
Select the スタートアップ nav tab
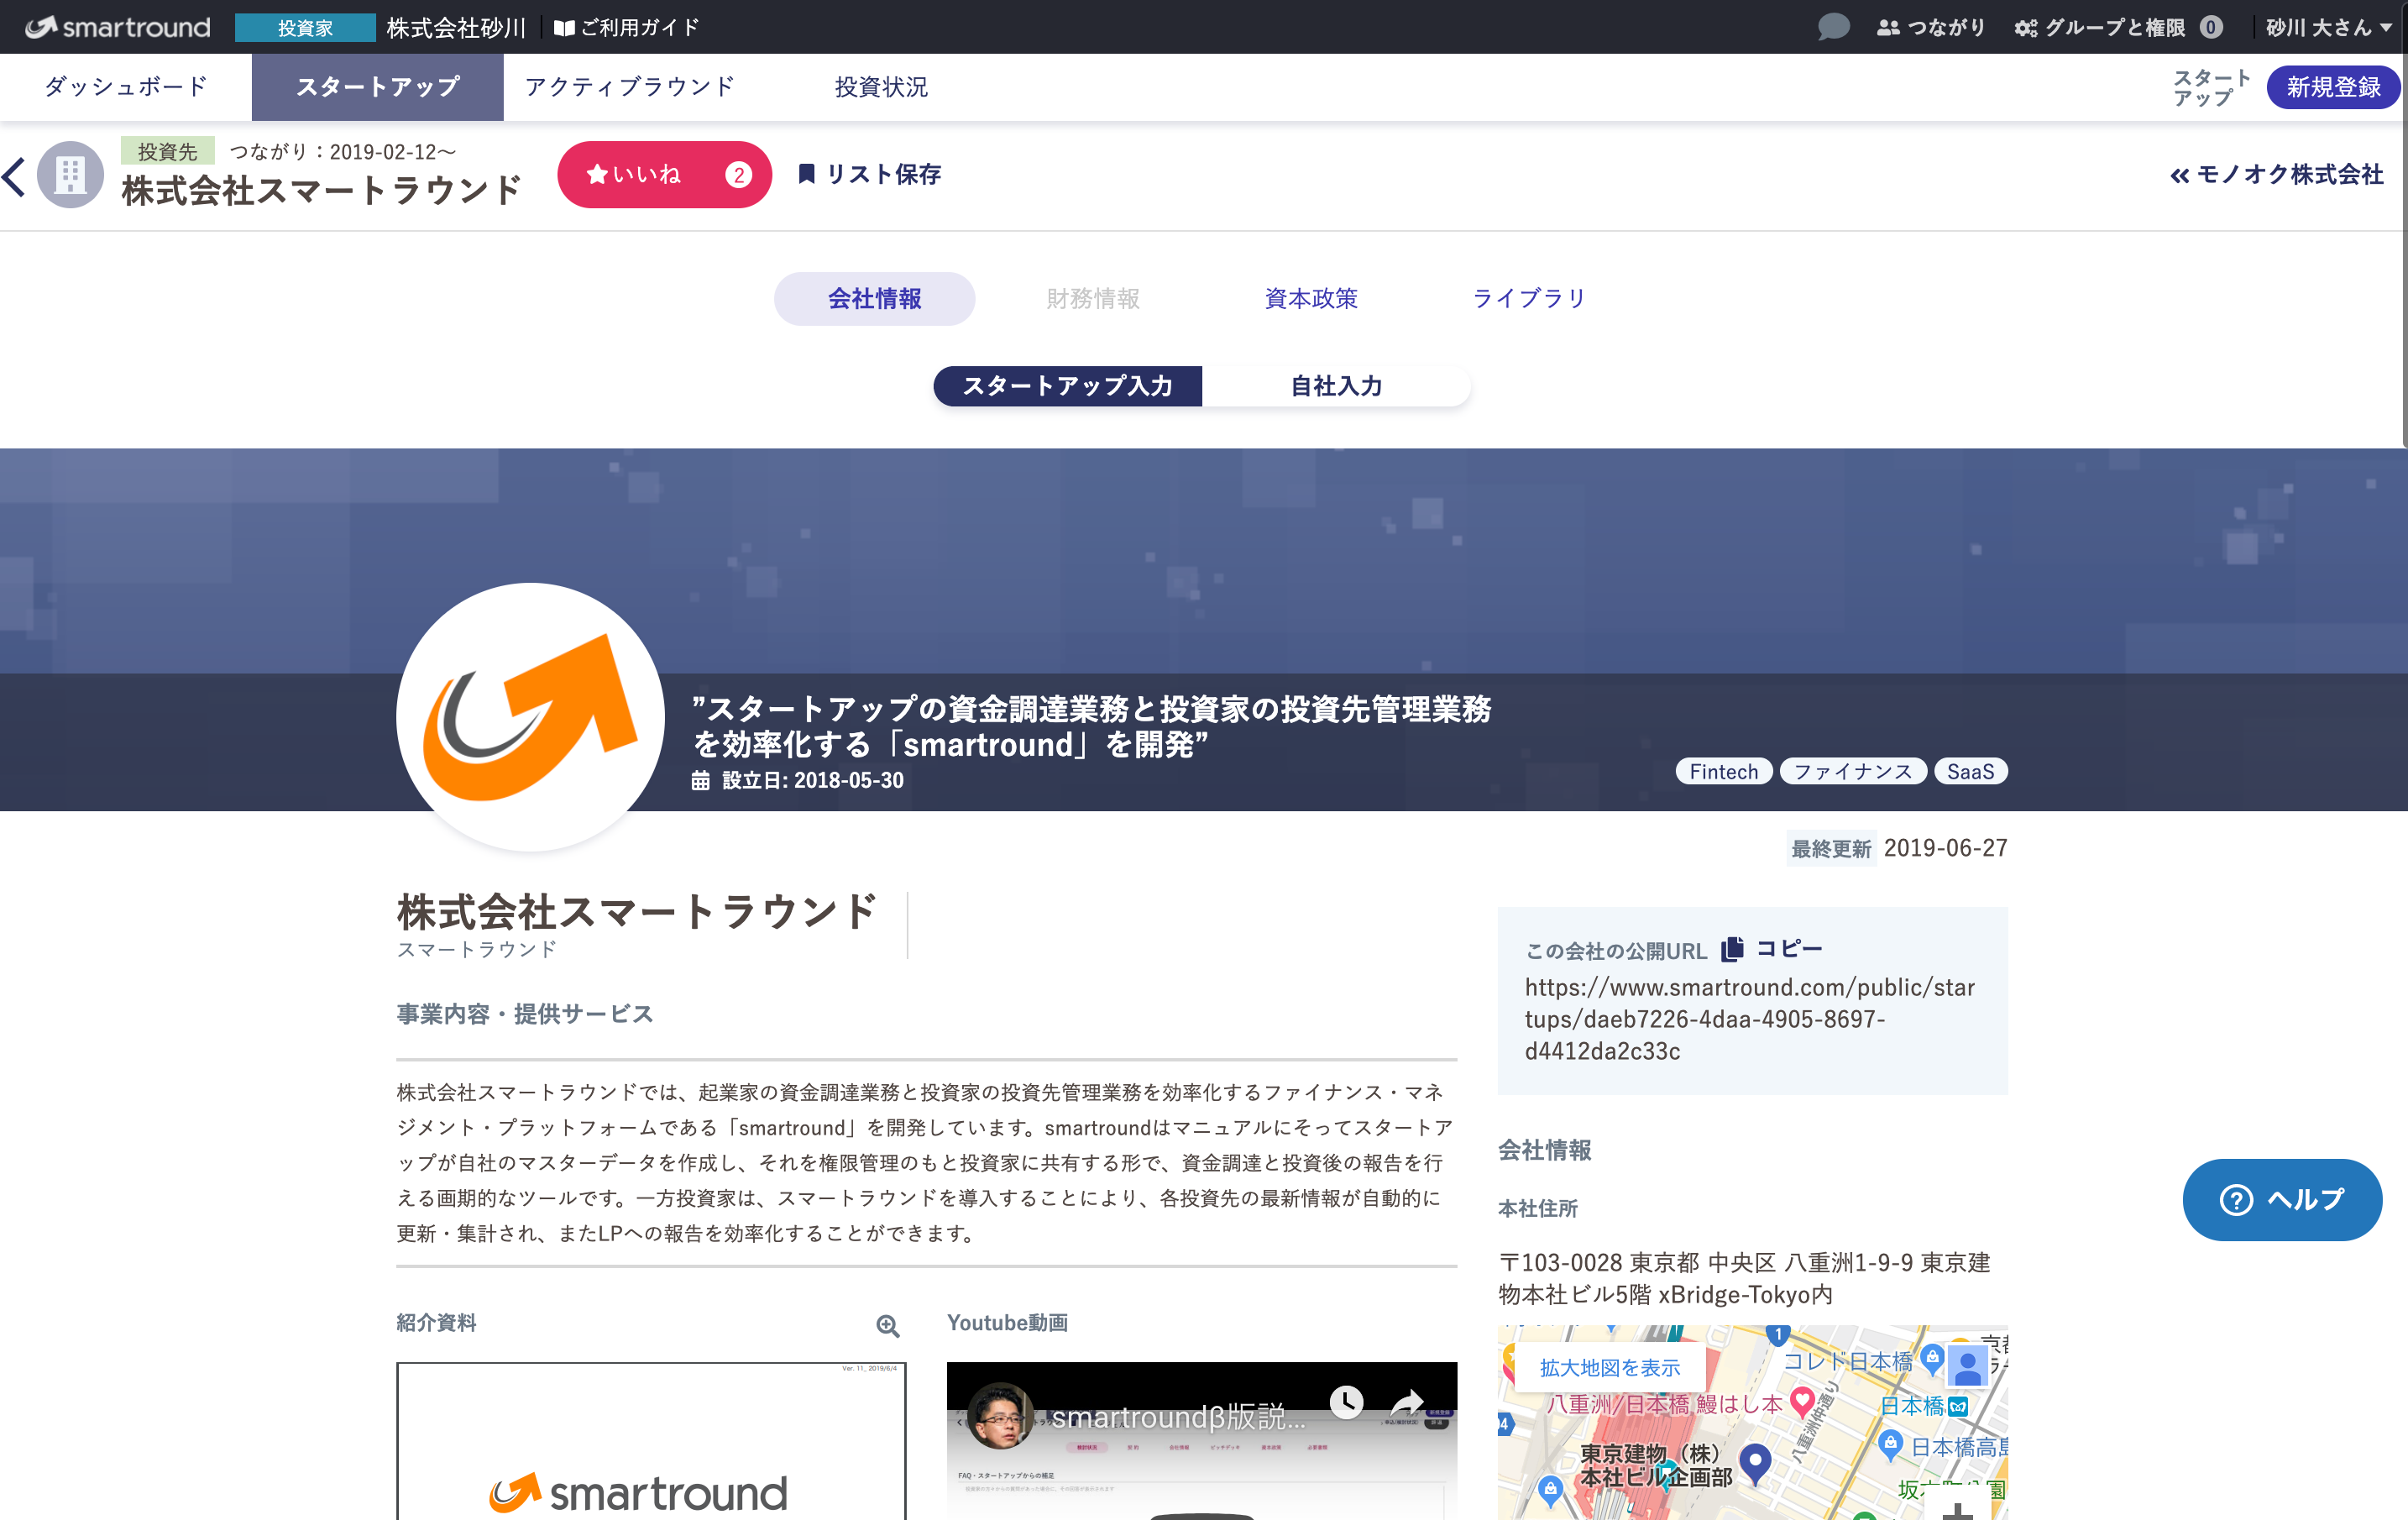click(x=378, y=87)
